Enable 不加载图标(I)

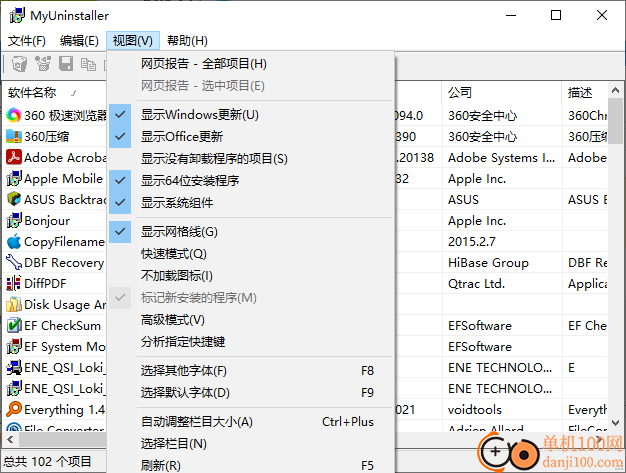251,276
